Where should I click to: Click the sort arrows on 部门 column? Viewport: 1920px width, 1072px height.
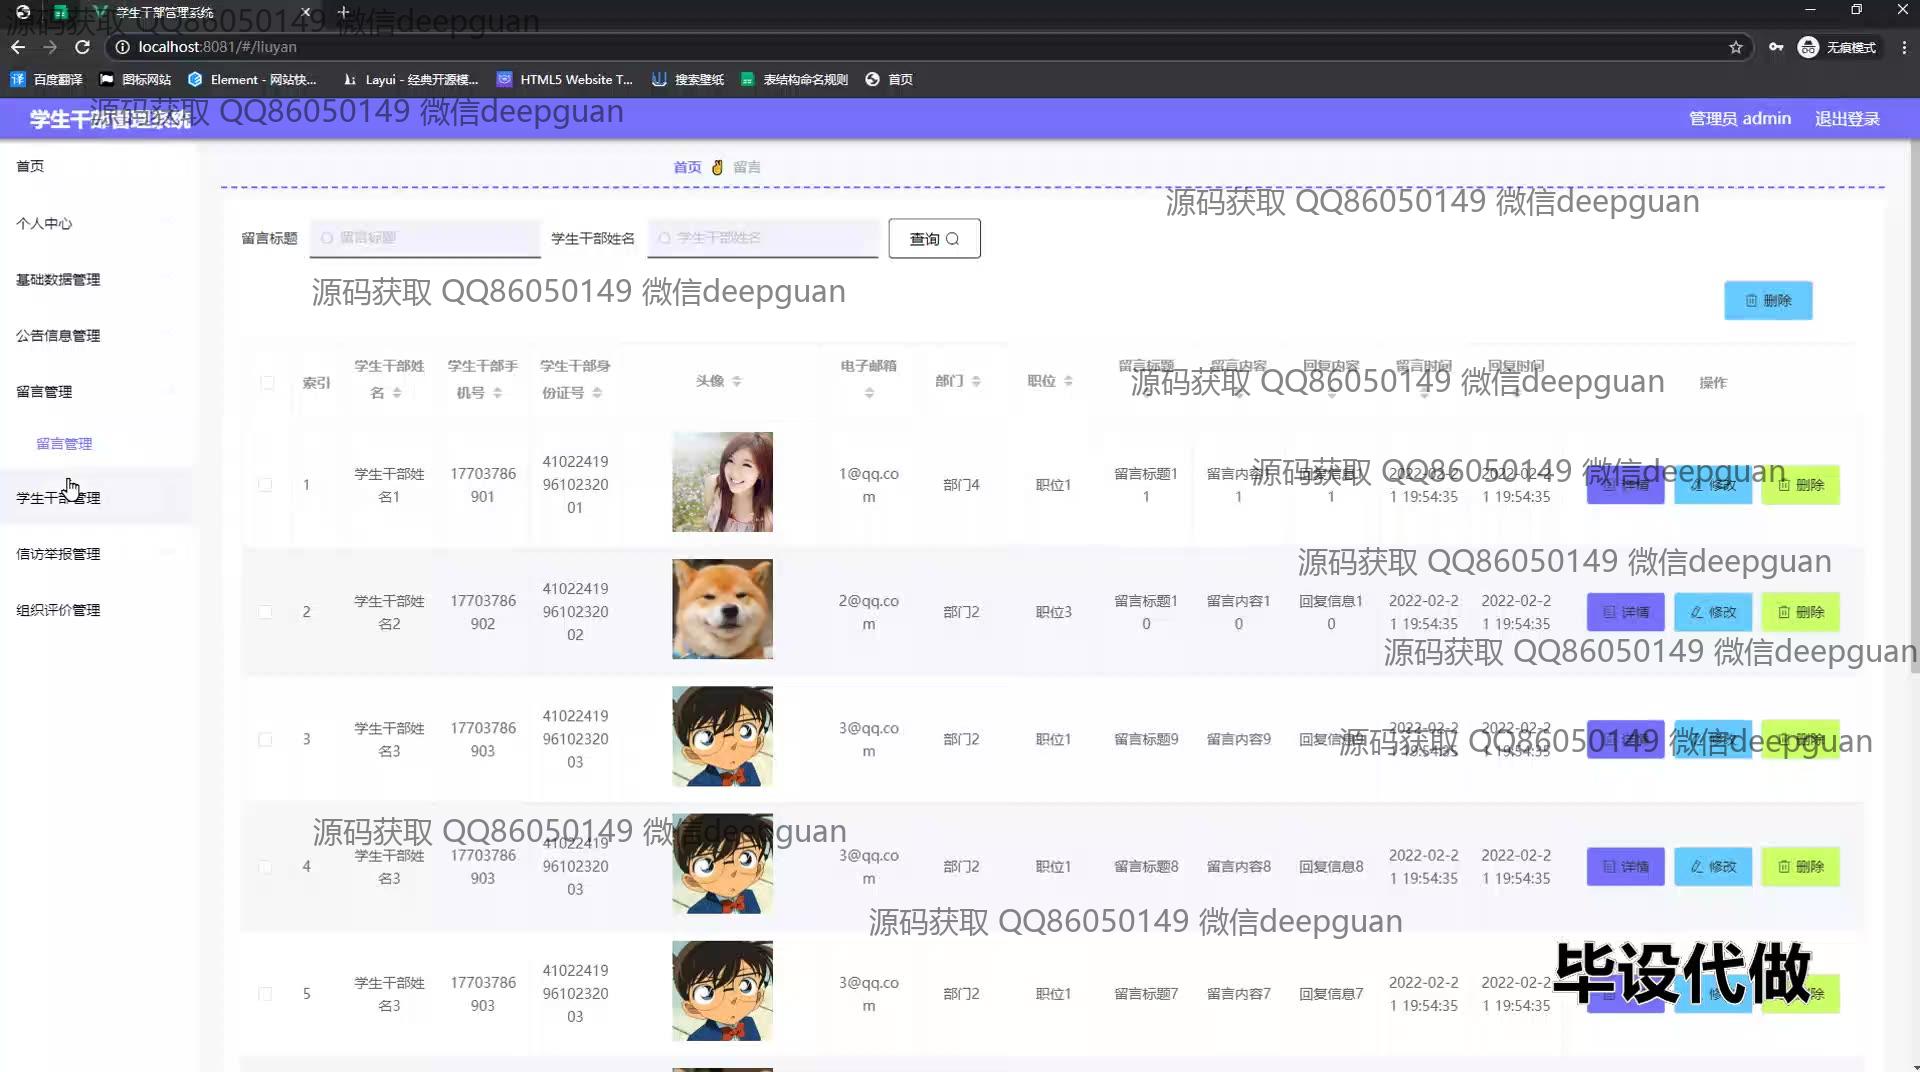(975, 381)
